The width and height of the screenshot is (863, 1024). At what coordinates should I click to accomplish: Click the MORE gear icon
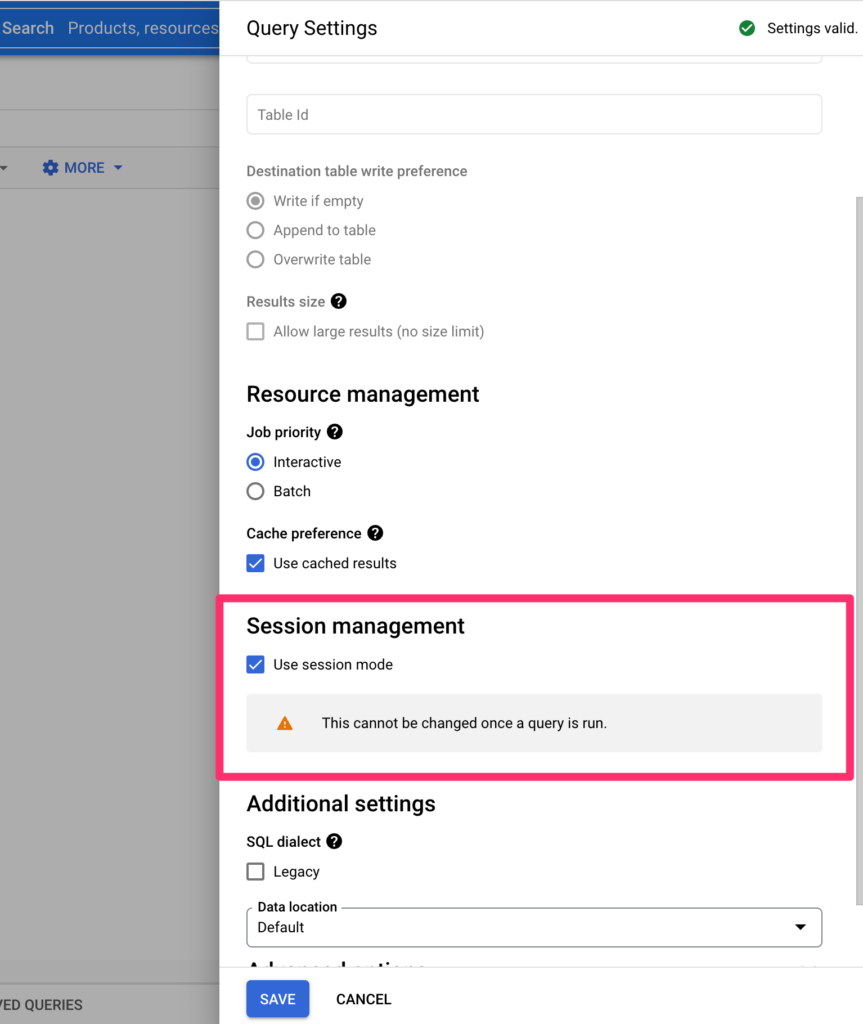pyautogui.click(x=50, y=168)
